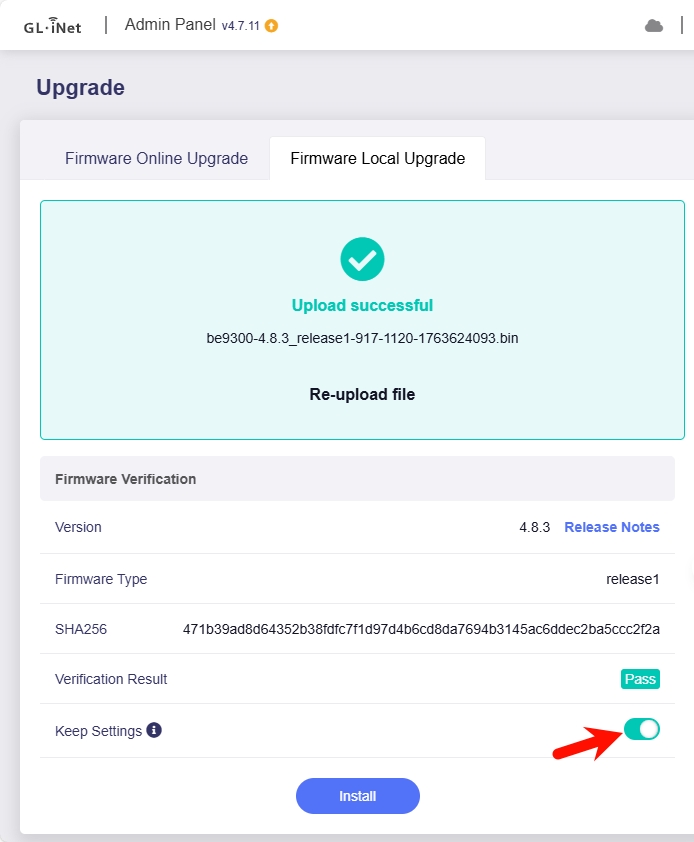Screen dimensions: 694x842
Task: Click the info icon beside Keep Settings
Action: click(x=154, y=731)
